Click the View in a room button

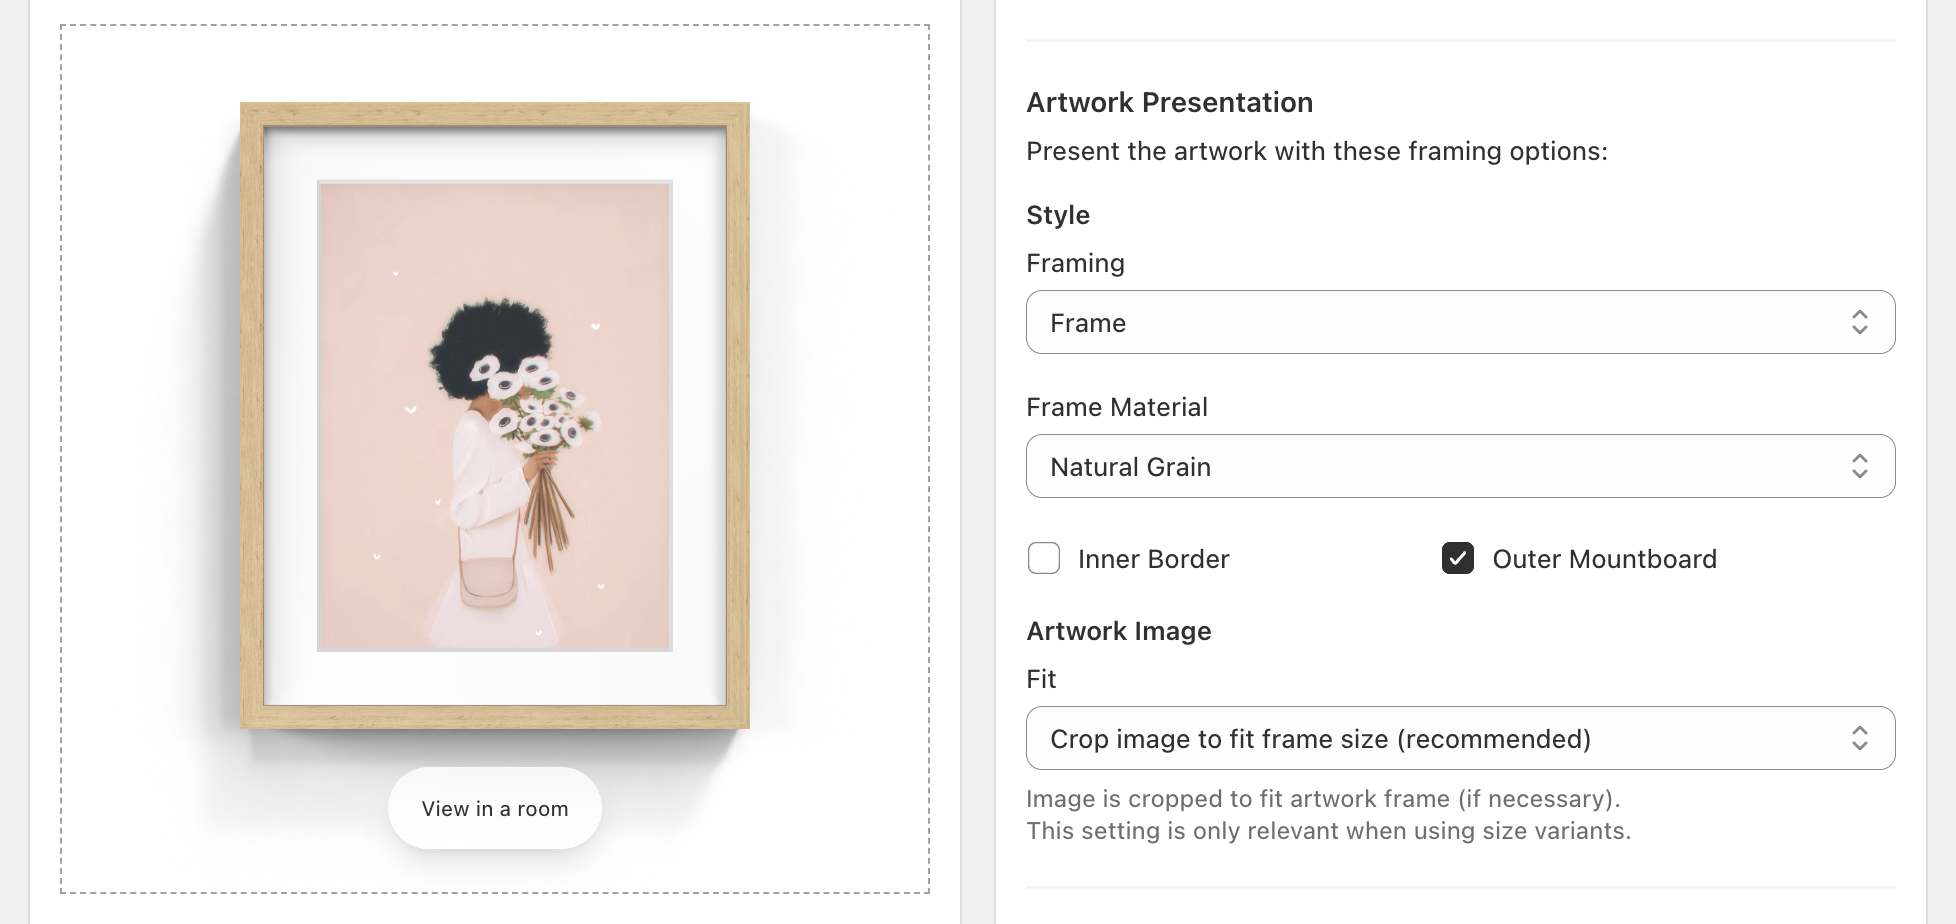(494, 808)
